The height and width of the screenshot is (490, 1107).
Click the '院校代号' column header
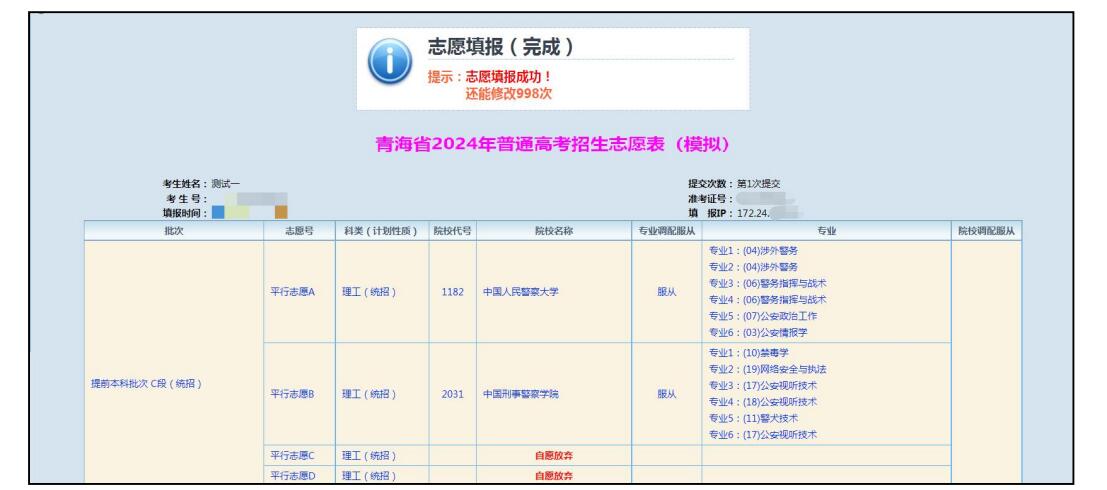point(453,231)
